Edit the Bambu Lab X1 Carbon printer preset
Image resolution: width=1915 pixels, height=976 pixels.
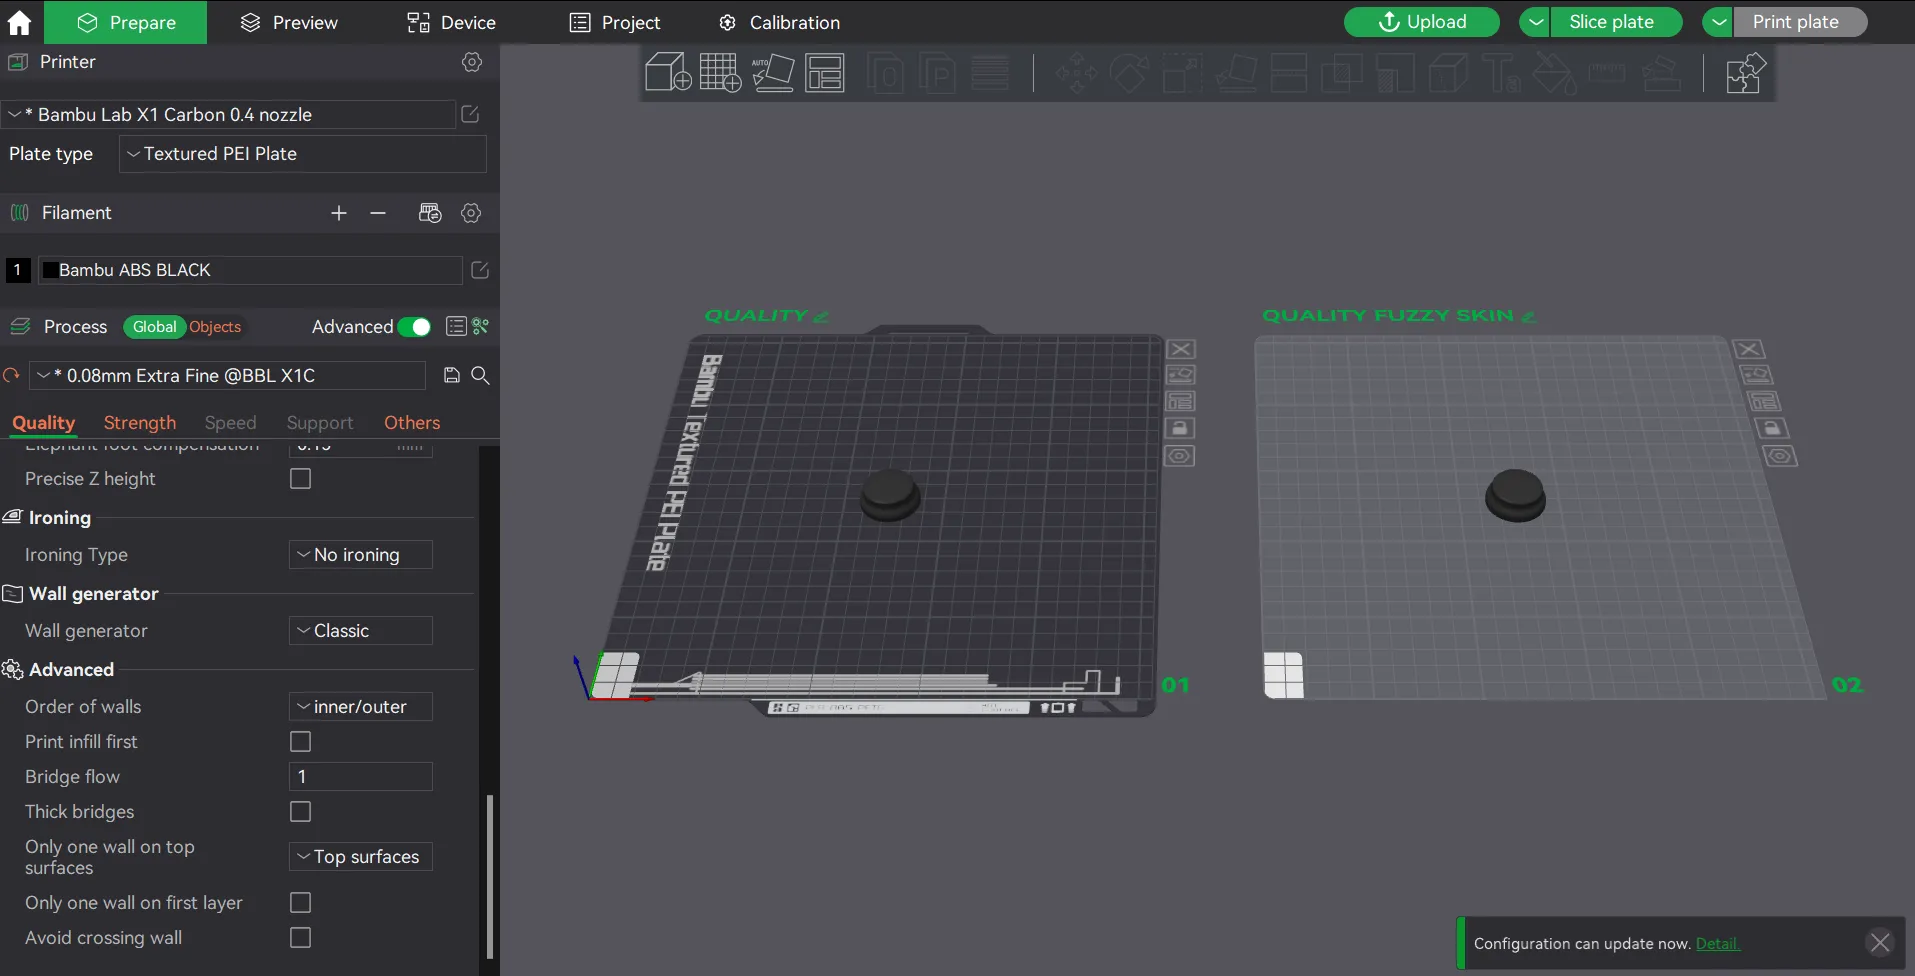470,114
